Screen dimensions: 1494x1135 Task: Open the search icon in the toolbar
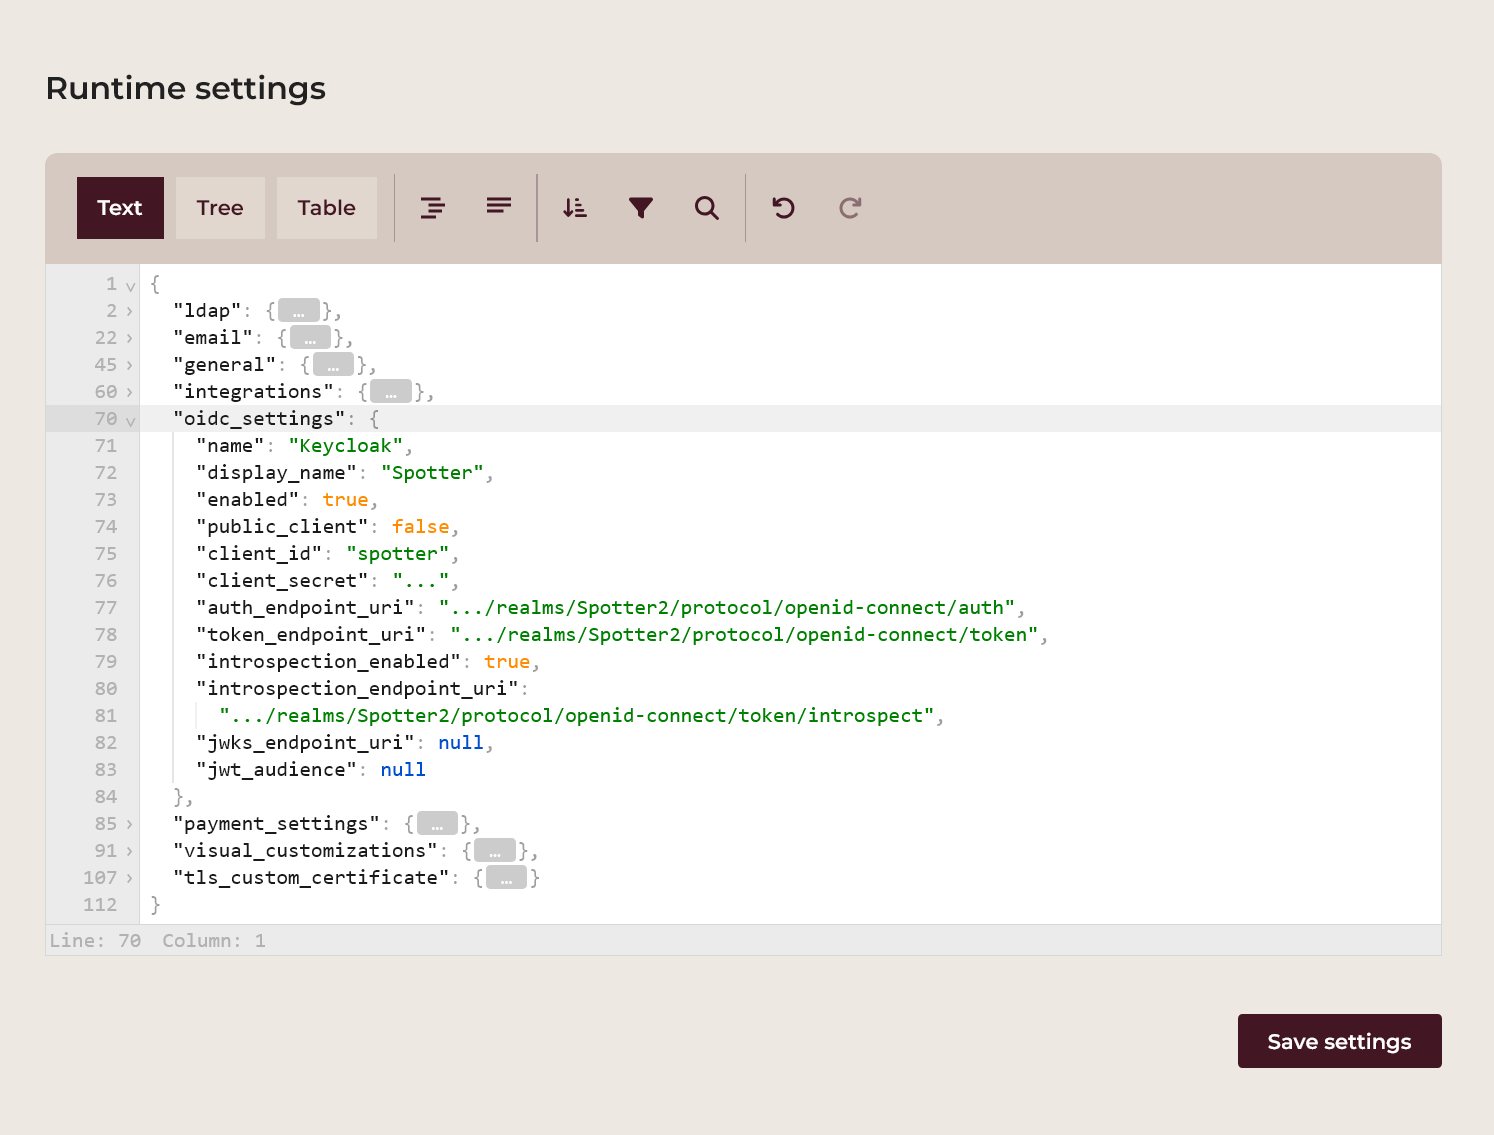pos(707,207)
